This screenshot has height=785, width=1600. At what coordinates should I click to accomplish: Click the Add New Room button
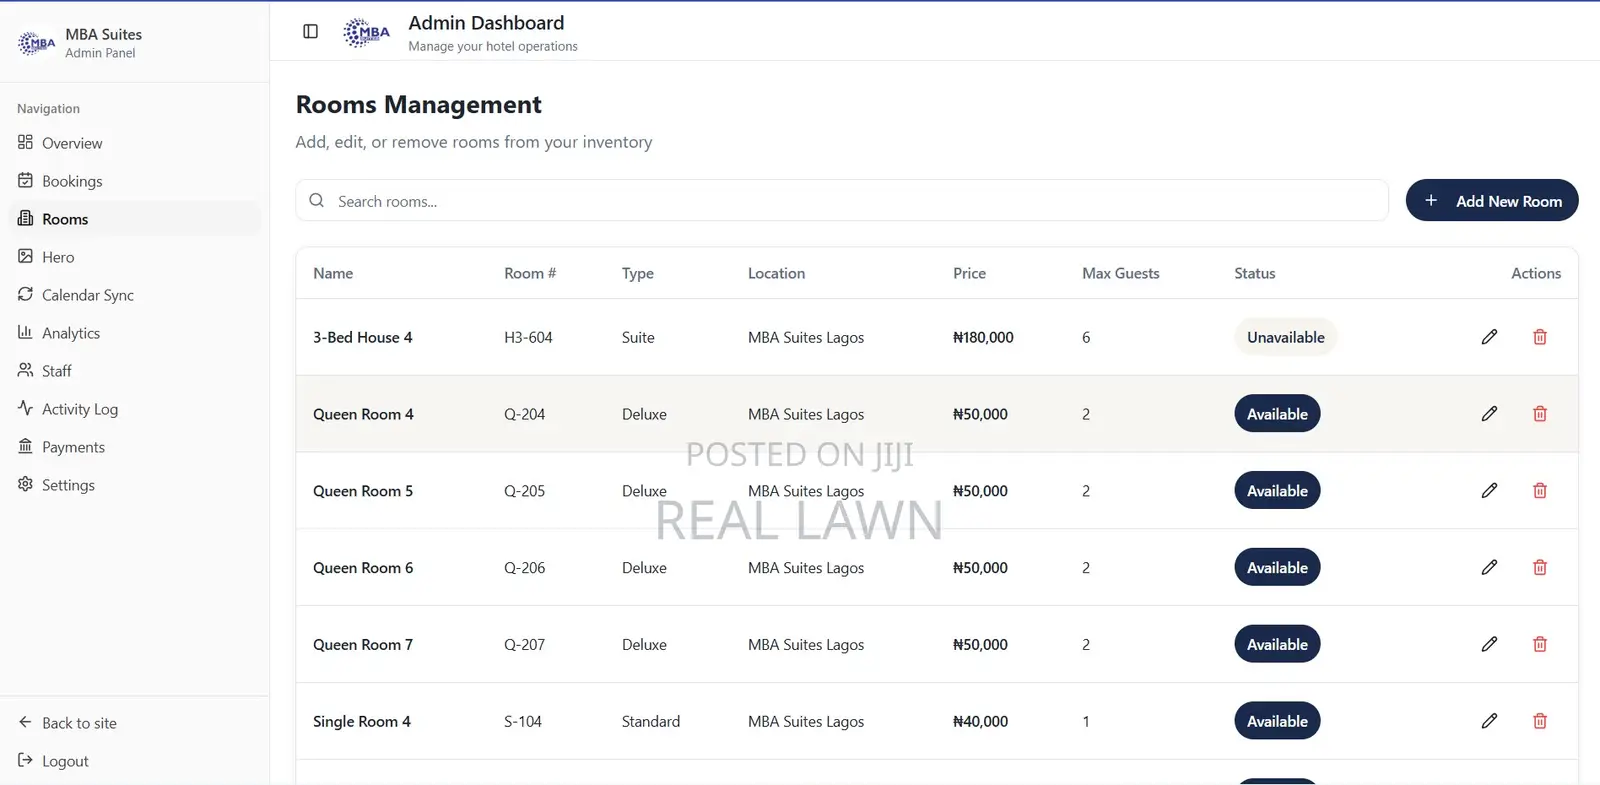(1492, 201)
